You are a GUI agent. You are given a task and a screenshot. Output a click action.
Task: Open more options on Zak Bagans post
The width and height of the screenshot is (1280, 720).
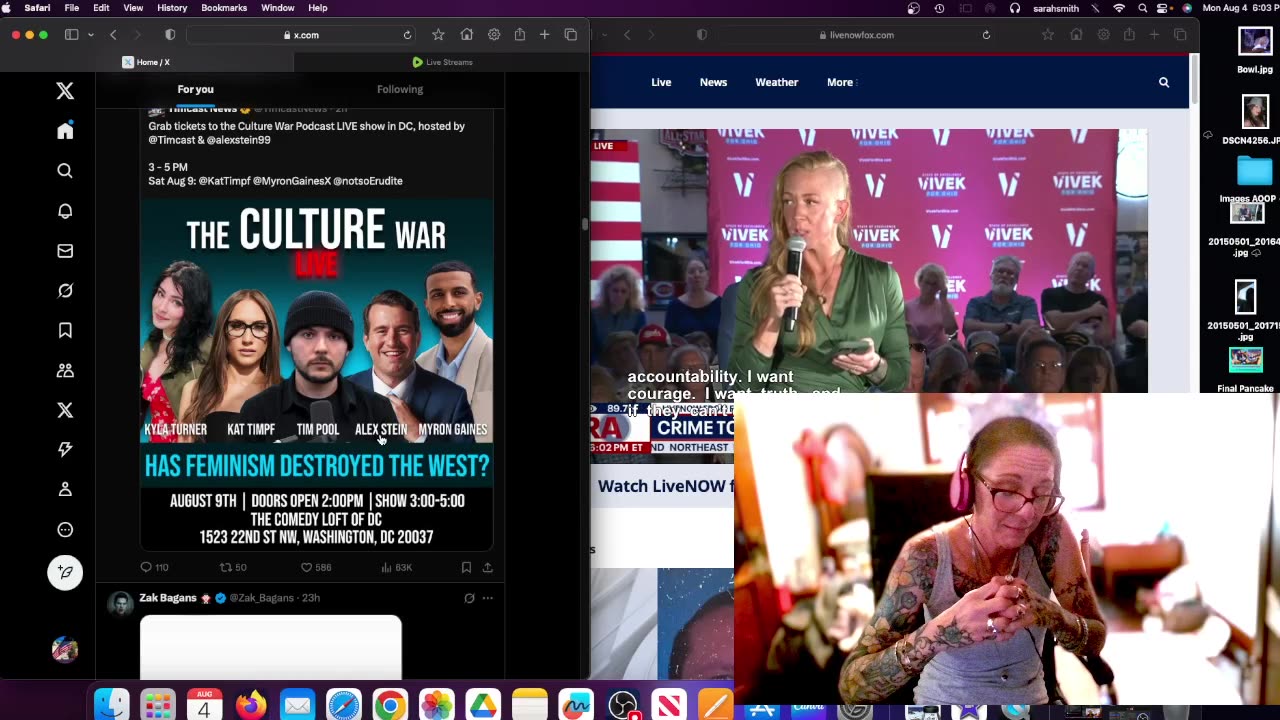tap(488, 598)
